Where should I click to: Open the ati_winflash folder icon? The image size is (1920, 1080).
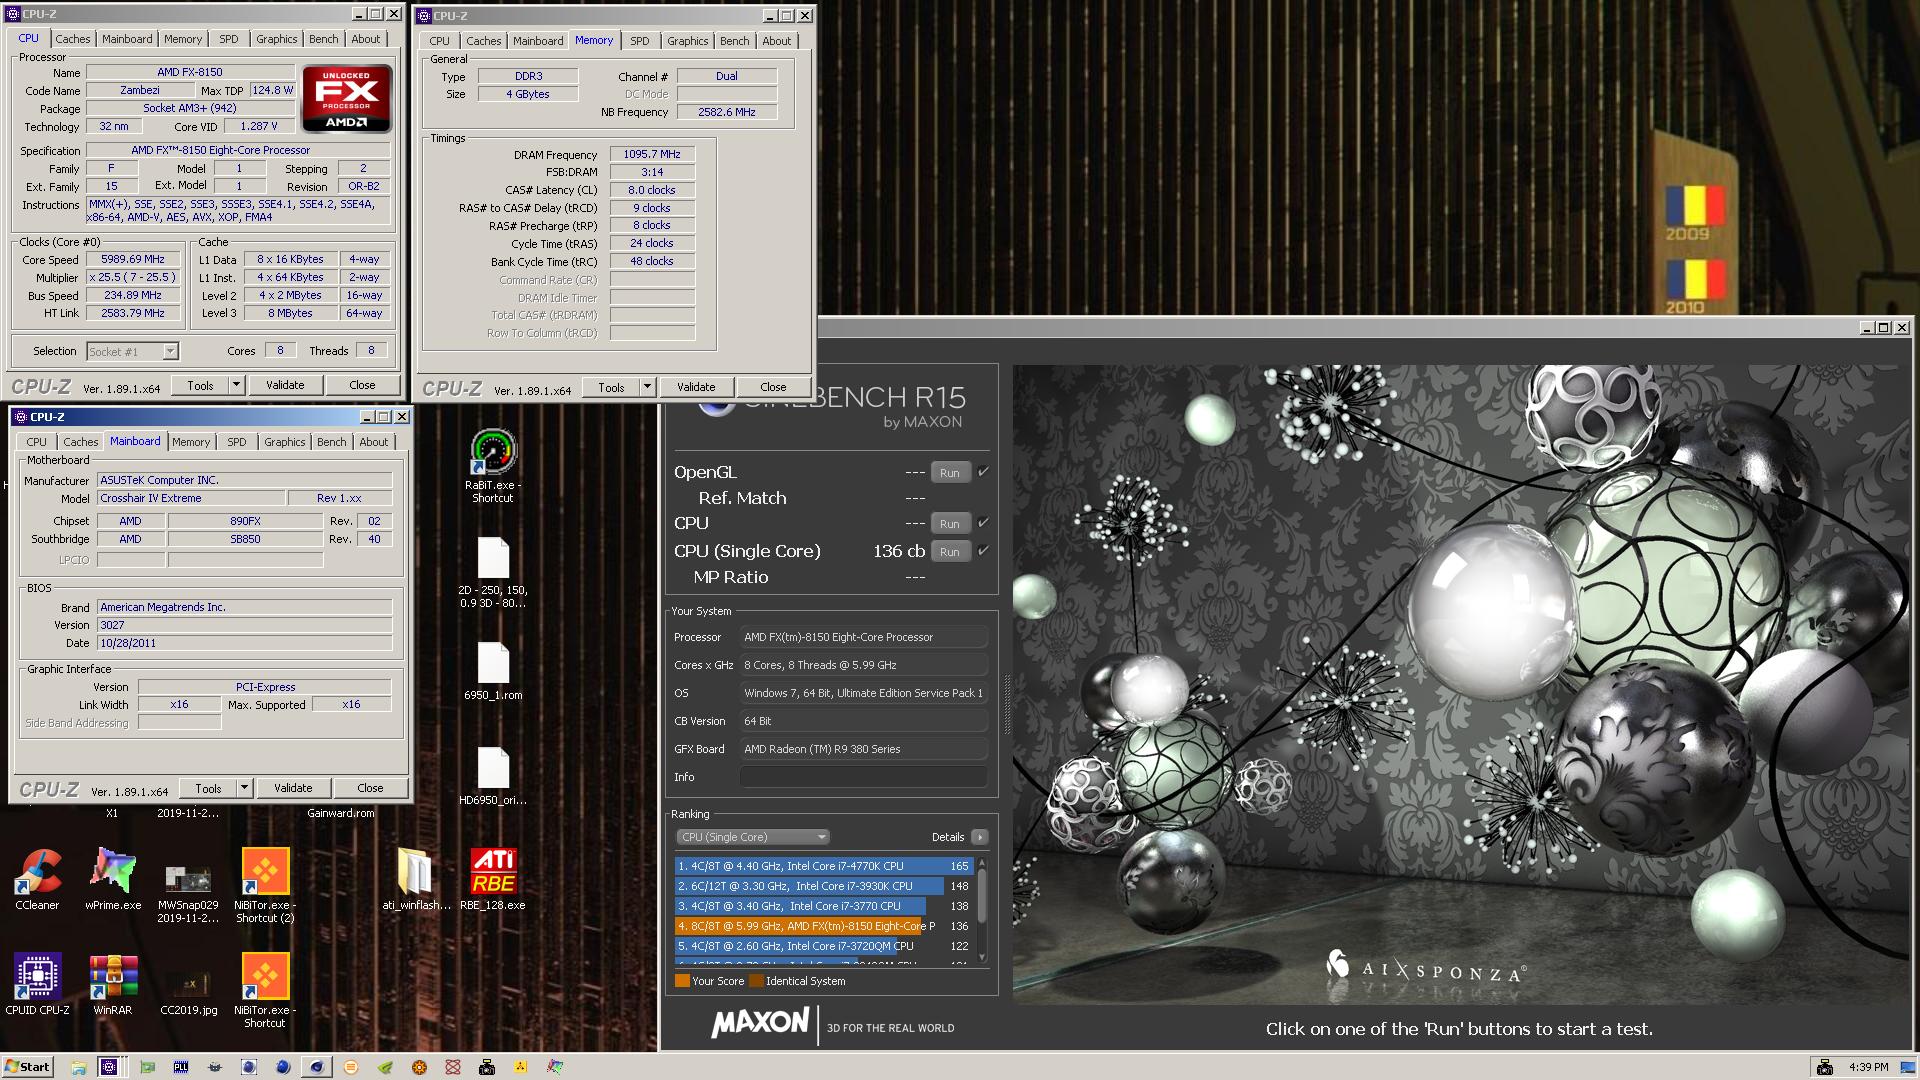(416, 879)
